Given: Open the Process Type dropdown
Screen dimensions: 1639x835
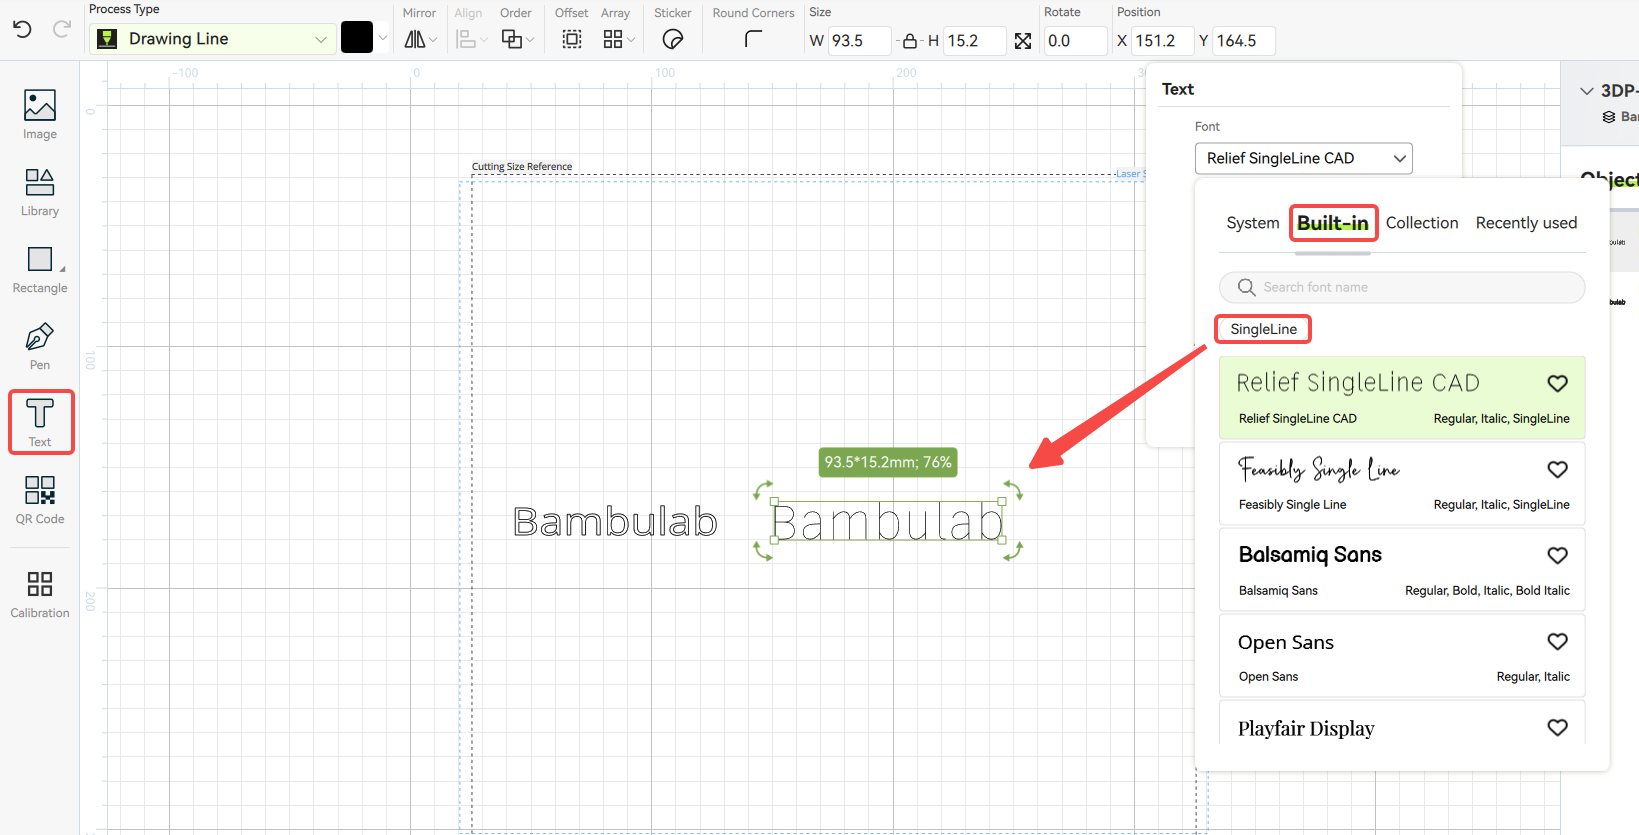Looking at the screenshot, I should pos(213,39).
